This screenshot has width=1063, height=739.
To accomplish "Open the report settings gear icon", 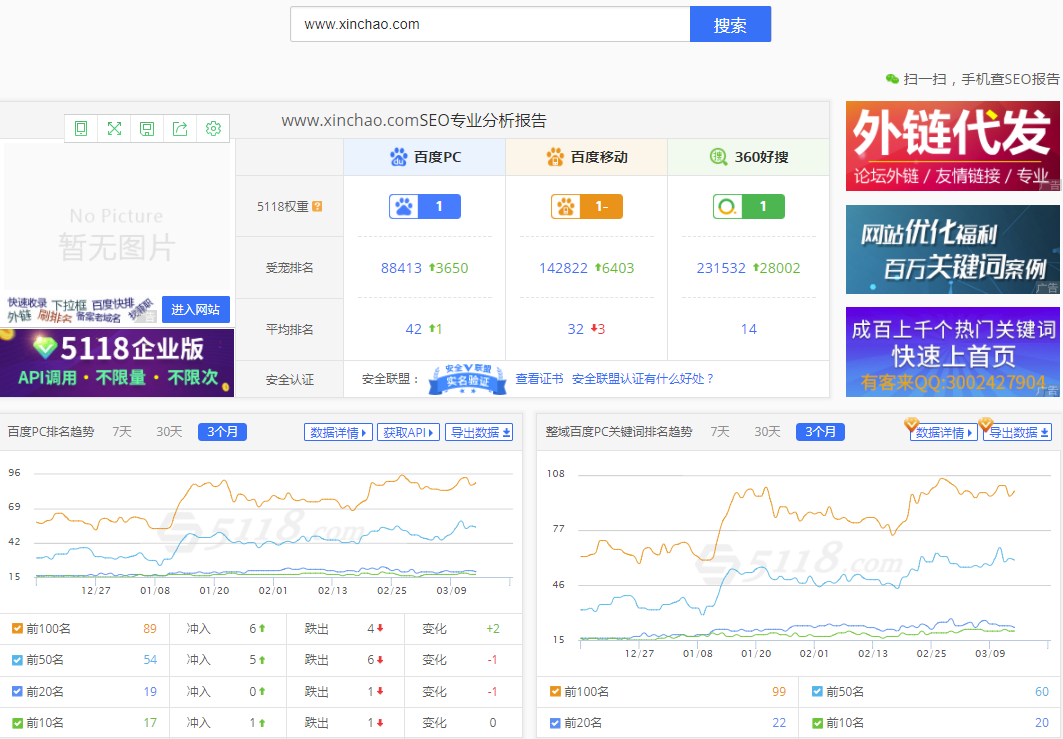I will pyautogui.click(x=212, y=128).
